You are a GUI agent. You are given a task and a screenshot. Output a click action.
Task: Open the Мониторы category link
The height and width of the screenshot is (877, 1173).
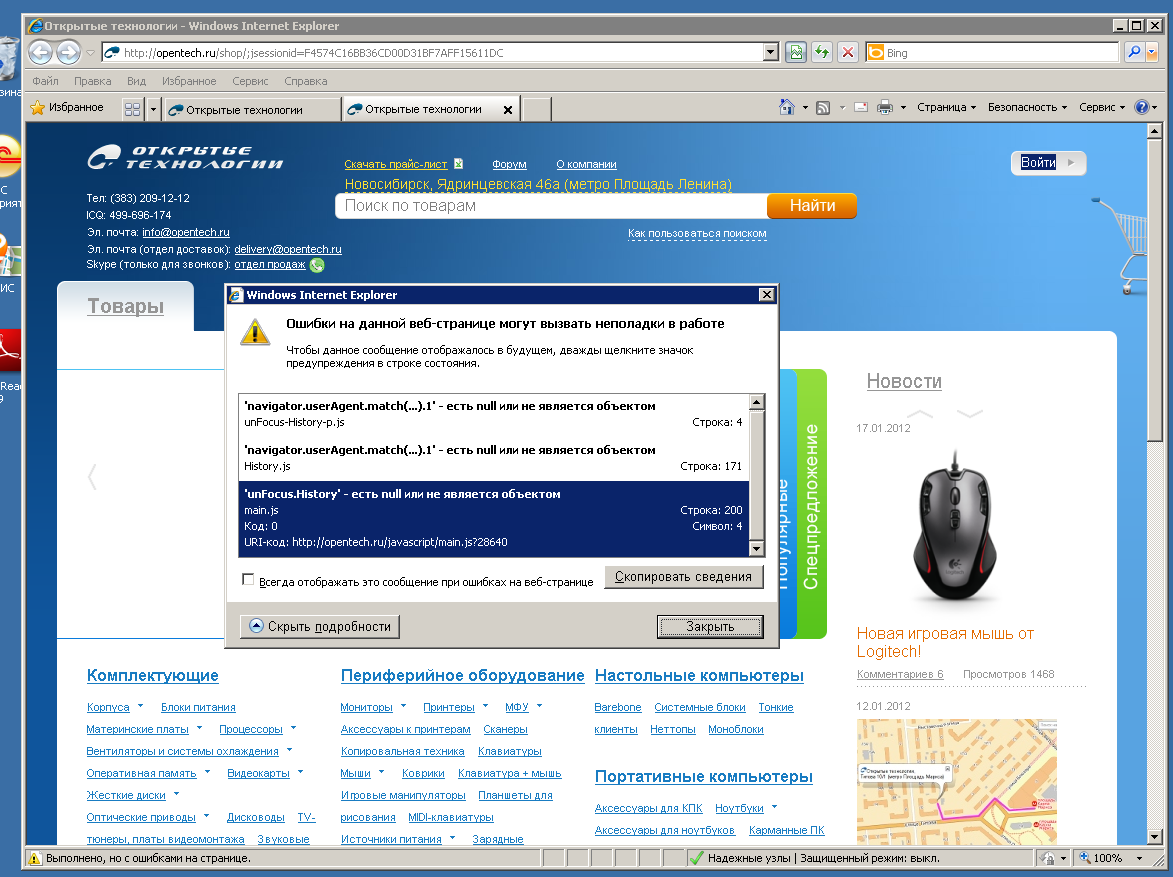[x=366, y=707]
